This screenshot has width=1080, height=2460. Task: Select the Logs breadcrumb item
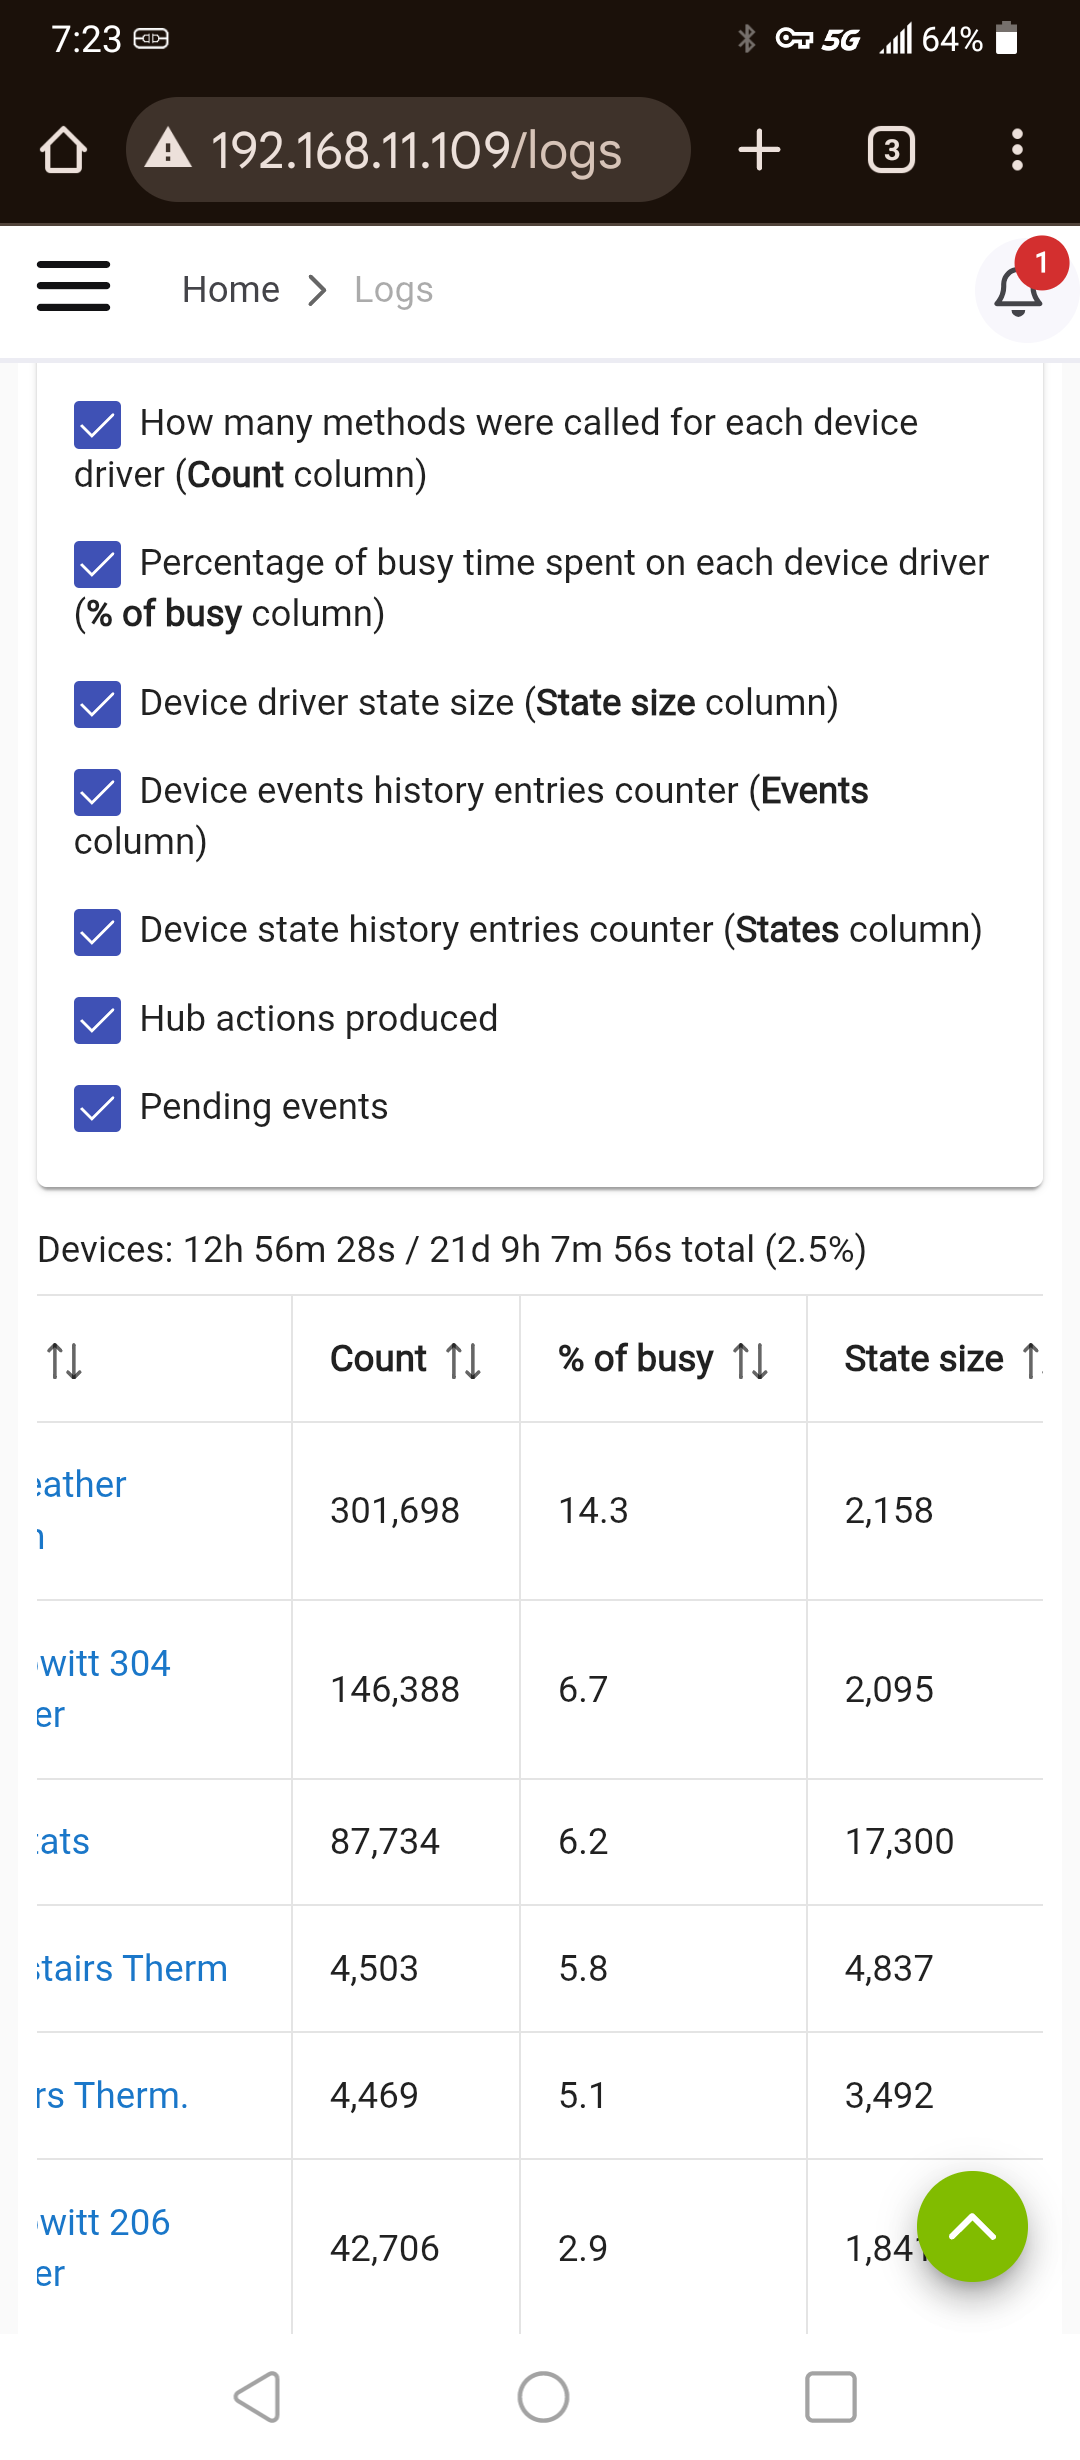click(393, 290)
